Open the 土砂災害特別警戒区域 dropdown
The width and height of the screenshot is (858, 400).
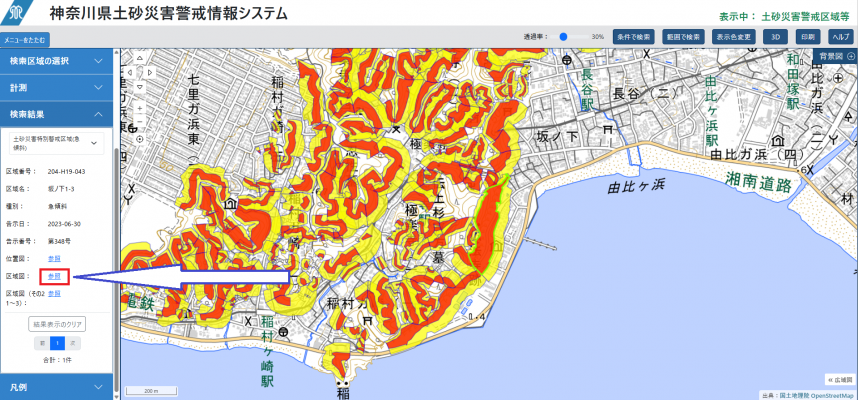pyautogui.click(x=58, y=144)
